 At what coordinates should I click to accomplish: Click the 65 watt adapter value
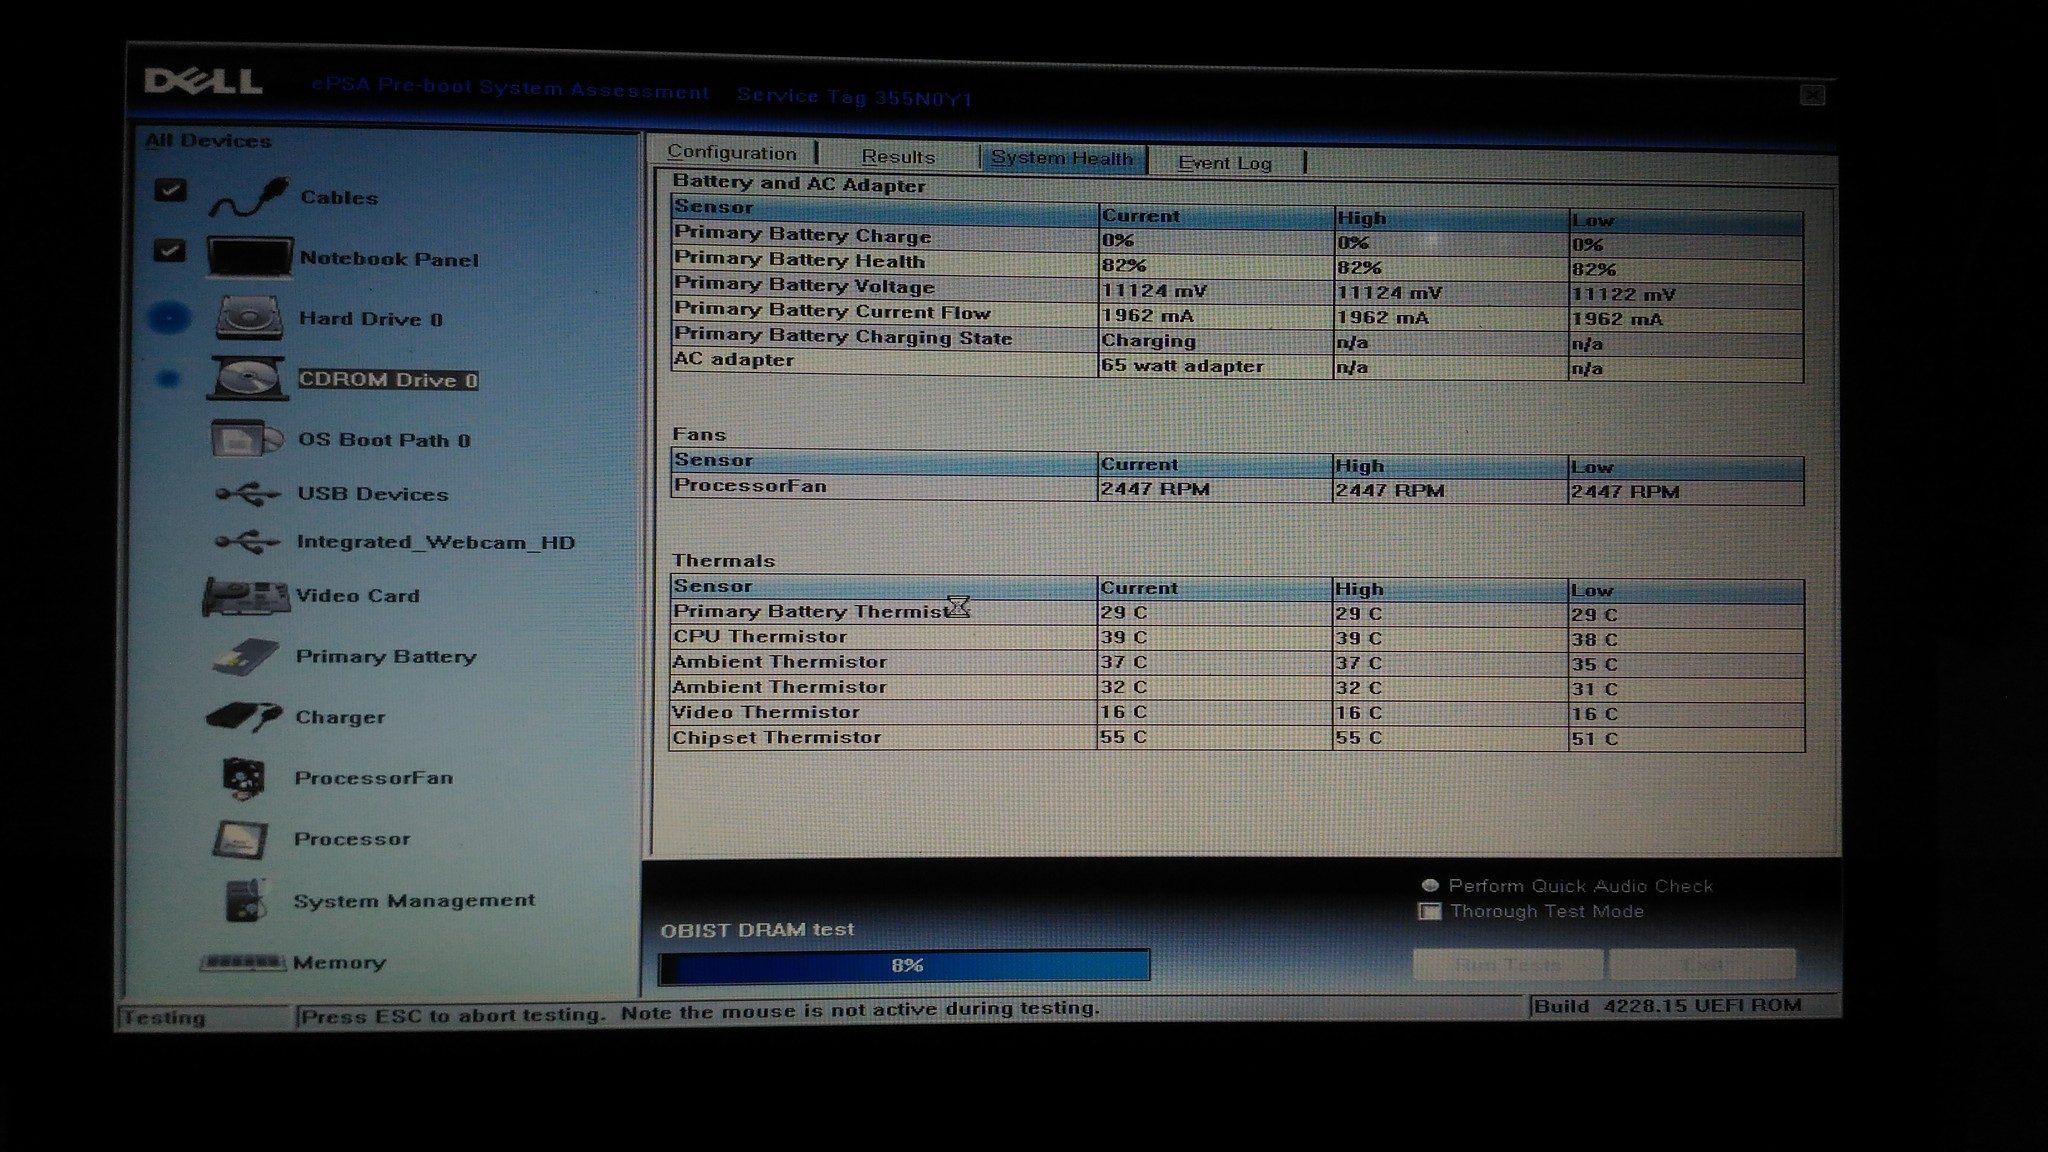[x=1182, y=365]
